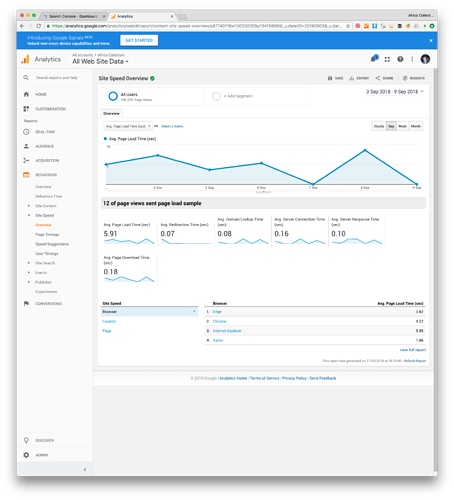Open the Google apps grid icon
This screenshot has height=500, width=454.
(x=387, y=59)
